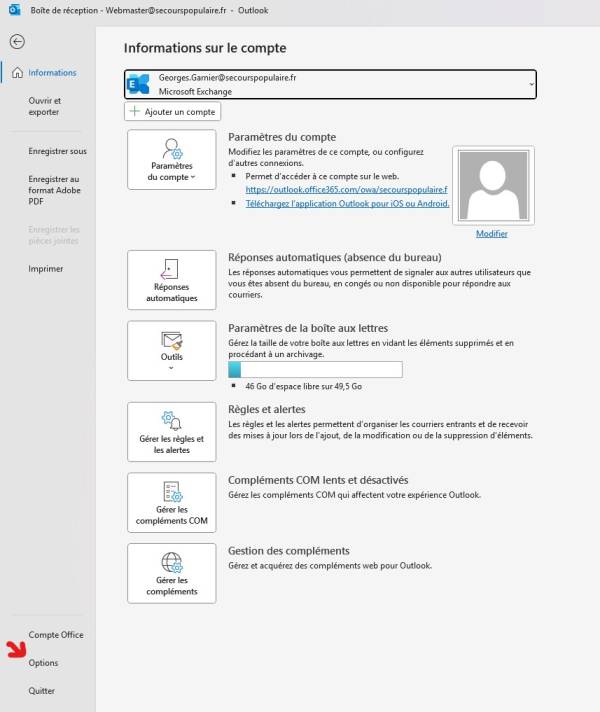
Task: Click the Microsoft Exchange account icon
Action: pyautogui.click(x=139, y=84)
